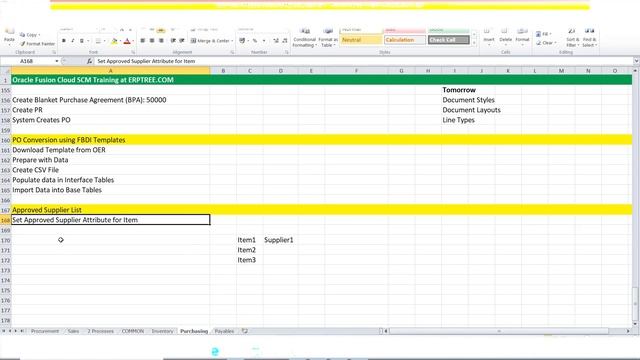Switch to the 2 Processes sheet tab

tap(100, 331)
